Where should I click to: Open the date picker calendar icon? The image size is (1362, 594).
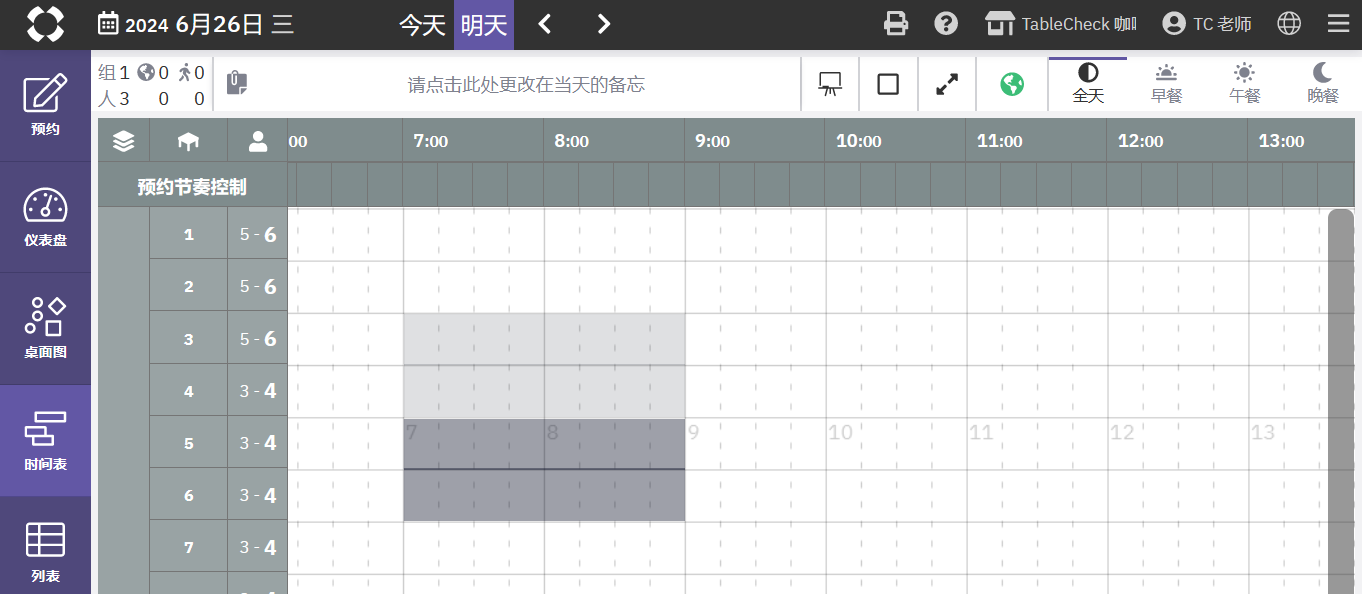[x=108, y=24]
